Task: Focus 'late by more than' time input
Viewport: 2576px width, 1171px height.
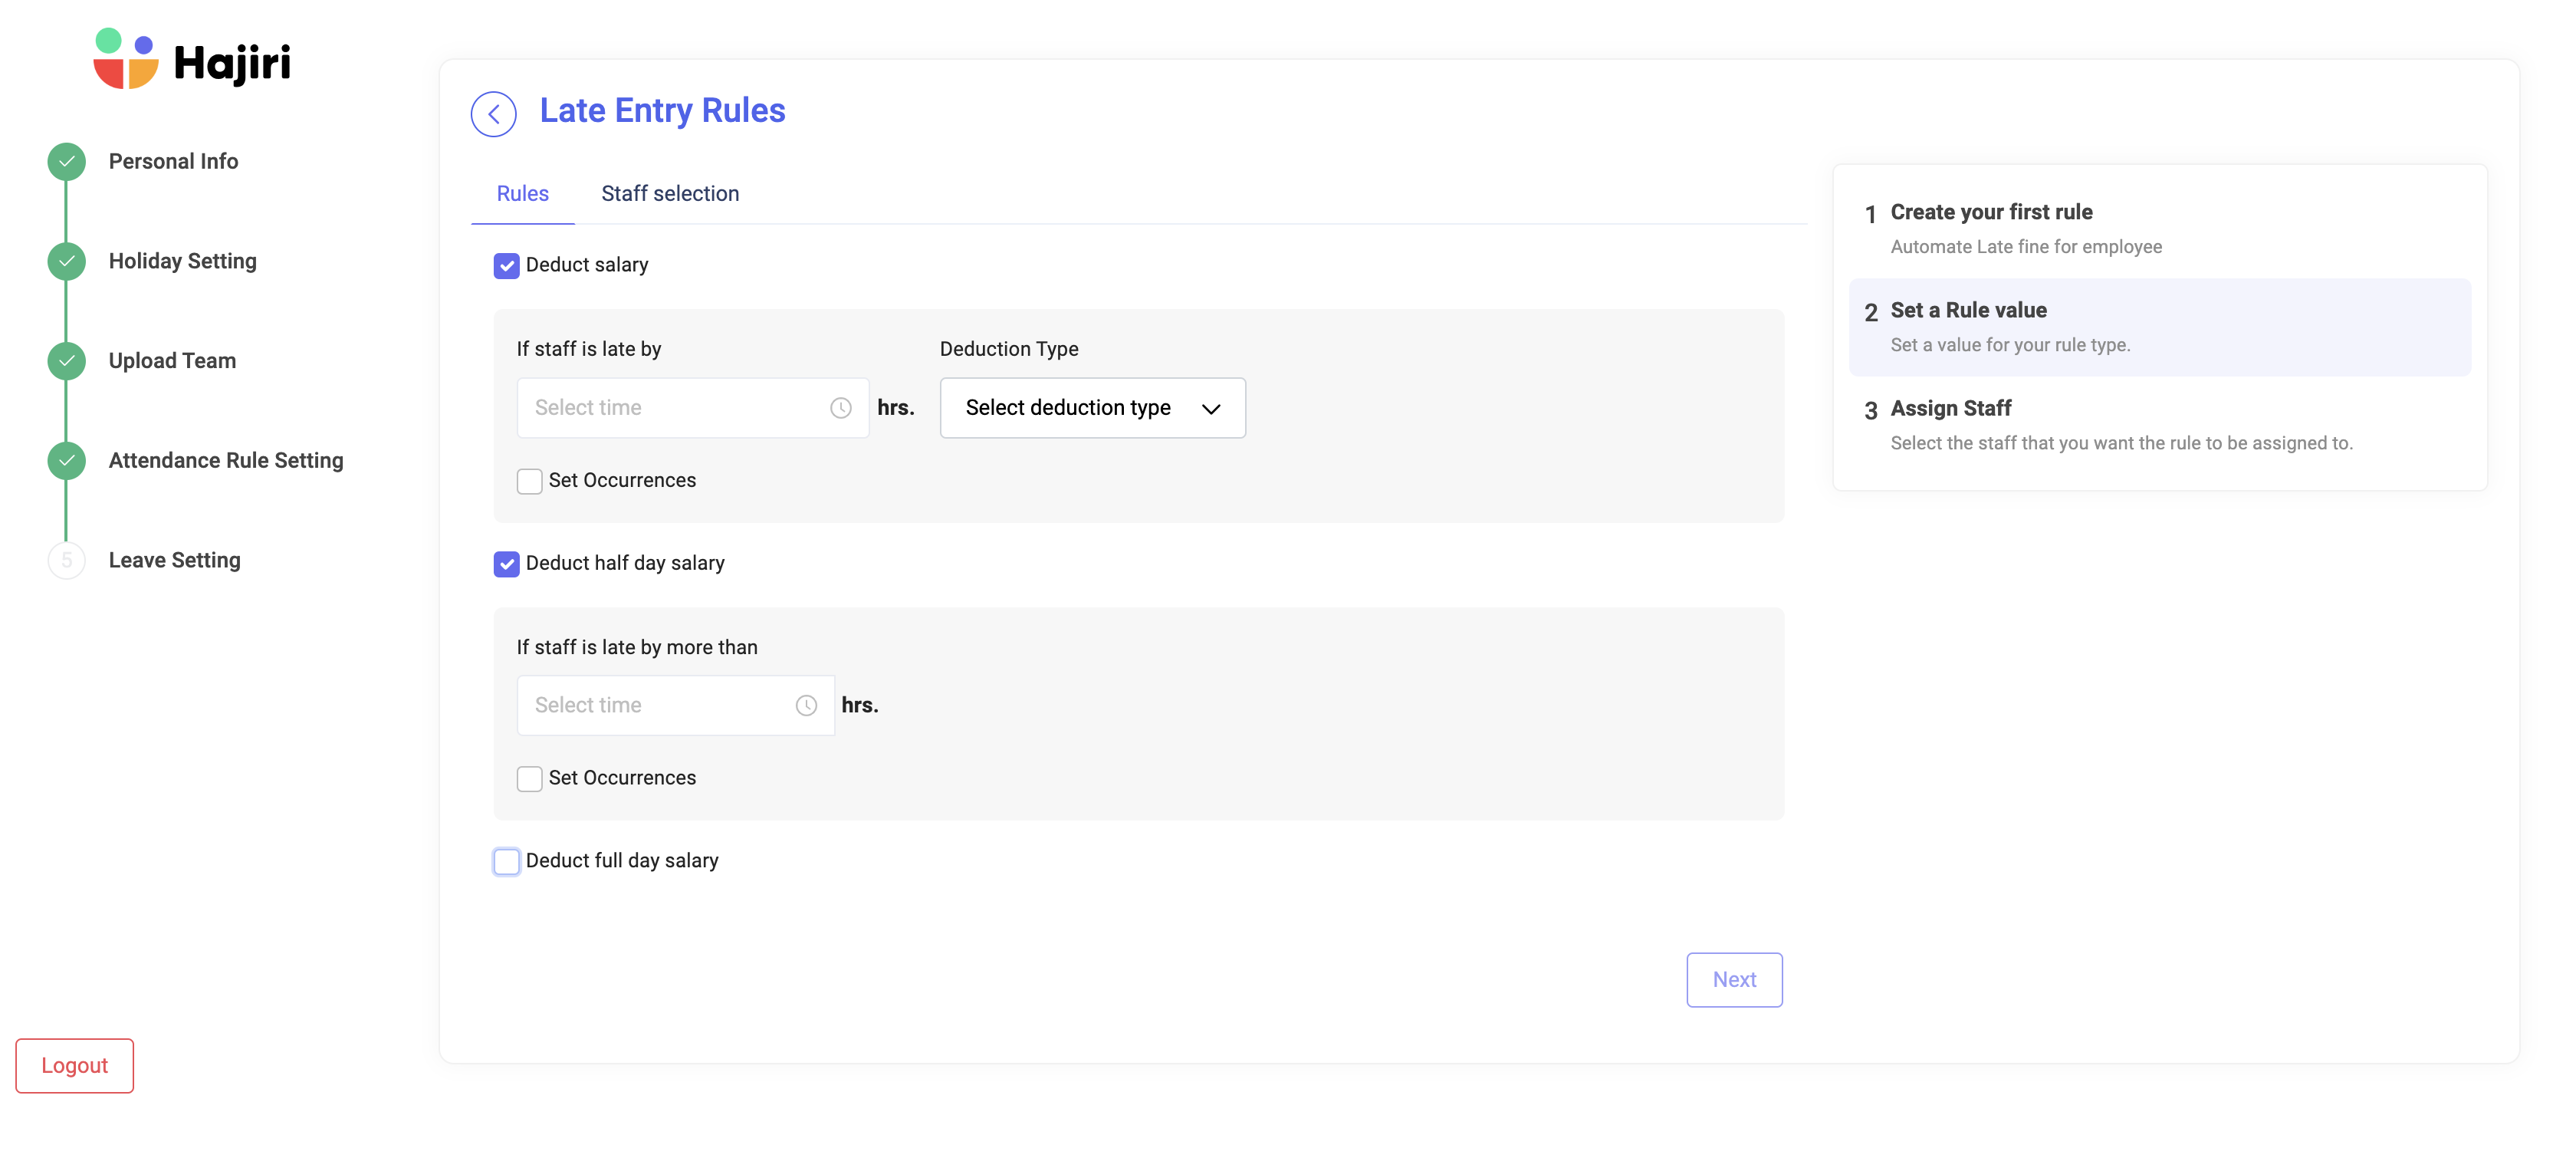Action: 675,706
